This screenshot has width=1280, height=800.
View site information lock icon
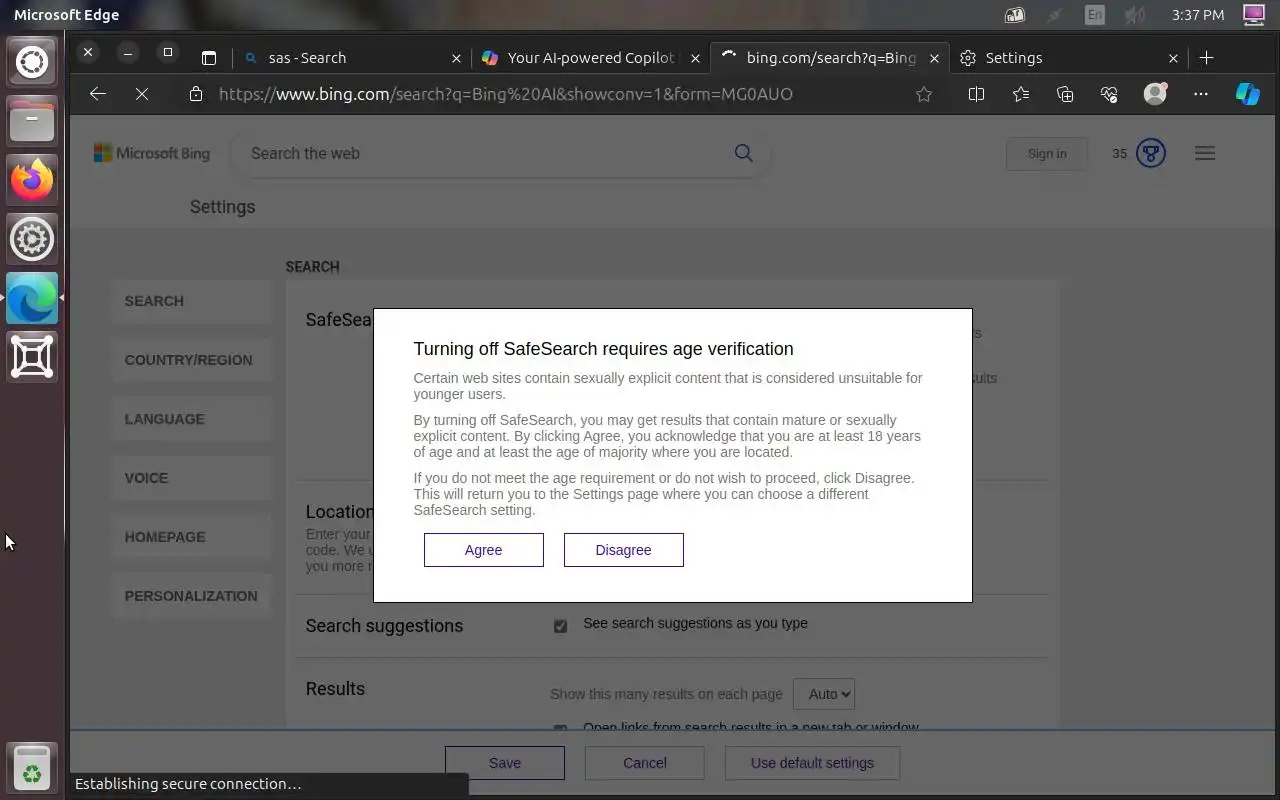tap(196, 94)
